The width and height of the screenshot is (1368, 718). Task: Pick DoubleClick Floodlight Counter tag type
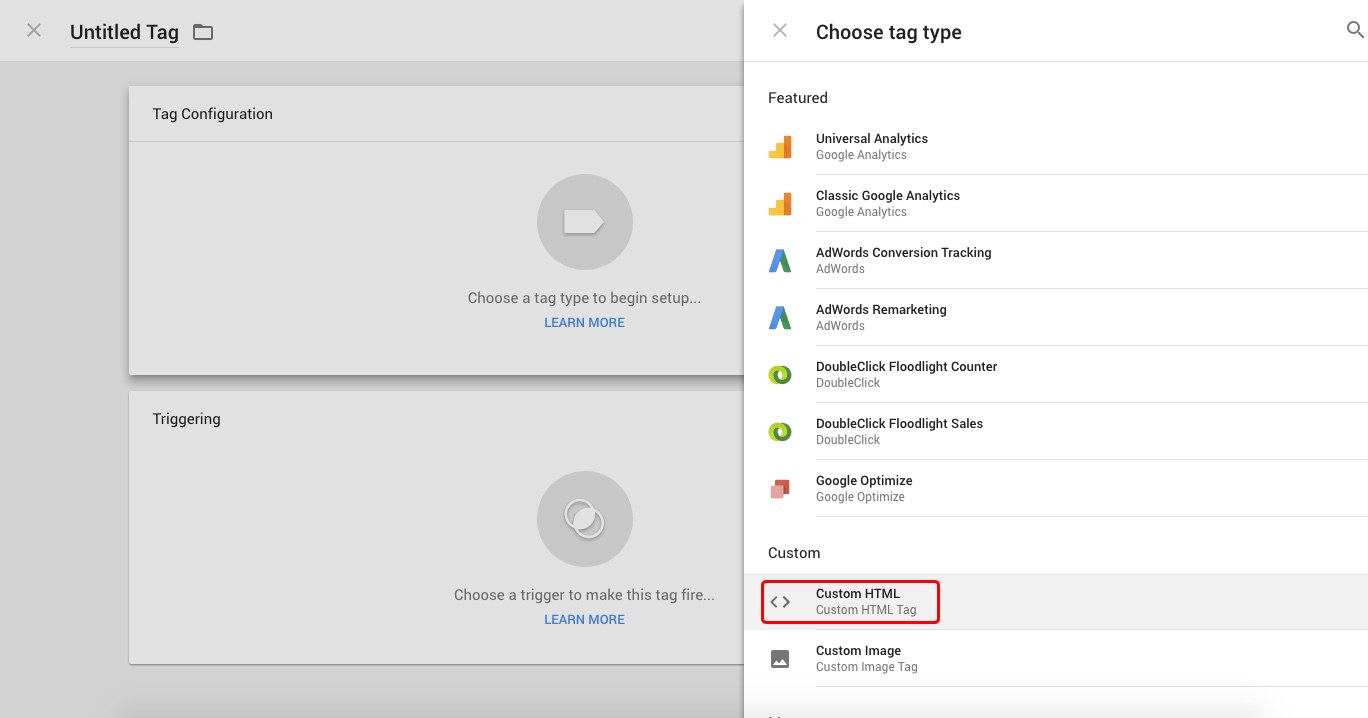pos(1056,375)
